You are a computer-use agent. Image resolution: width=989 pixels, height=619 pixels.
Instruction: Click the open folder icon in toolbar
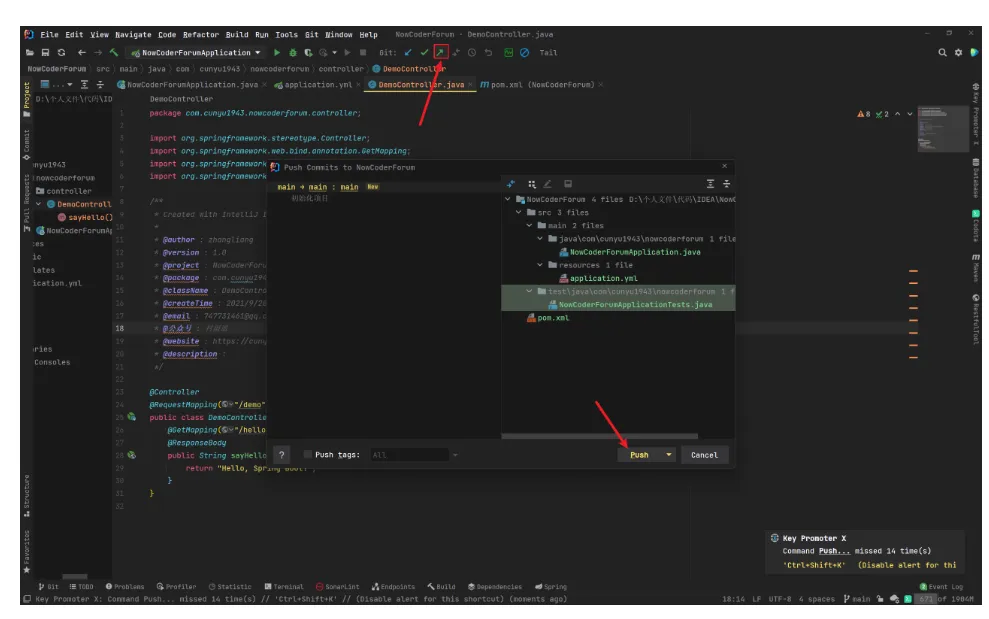[30, 52]
